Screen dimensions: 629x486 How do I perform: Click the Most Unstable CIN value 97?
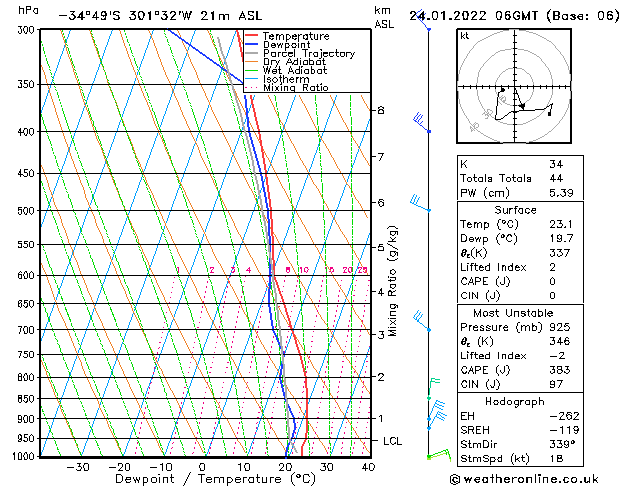556,384
